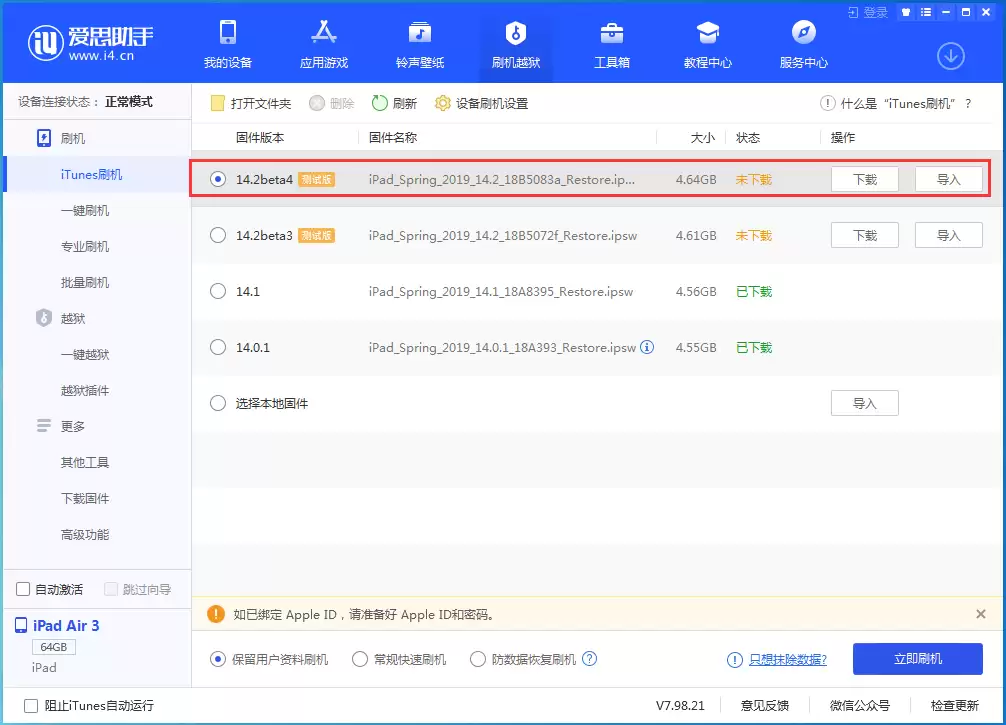This screenshot has height=725, width=1006.
Task: Click the 爱思助手 logo
Action: [x=90, y=43]
